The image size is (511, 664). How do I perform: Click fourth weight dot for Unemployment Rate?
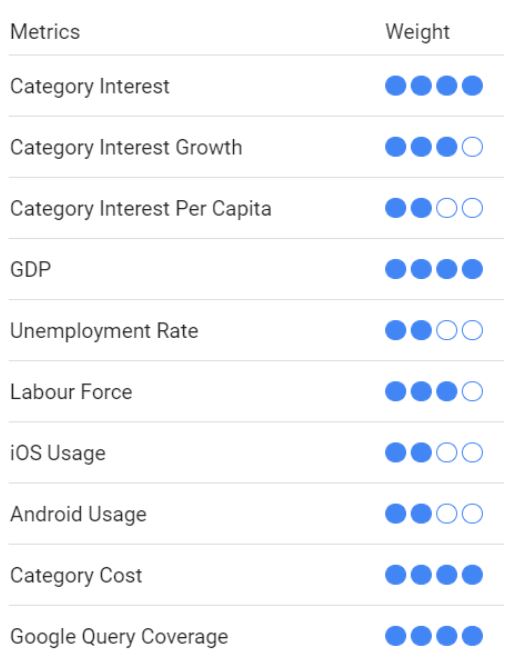[x=472, y=330]
